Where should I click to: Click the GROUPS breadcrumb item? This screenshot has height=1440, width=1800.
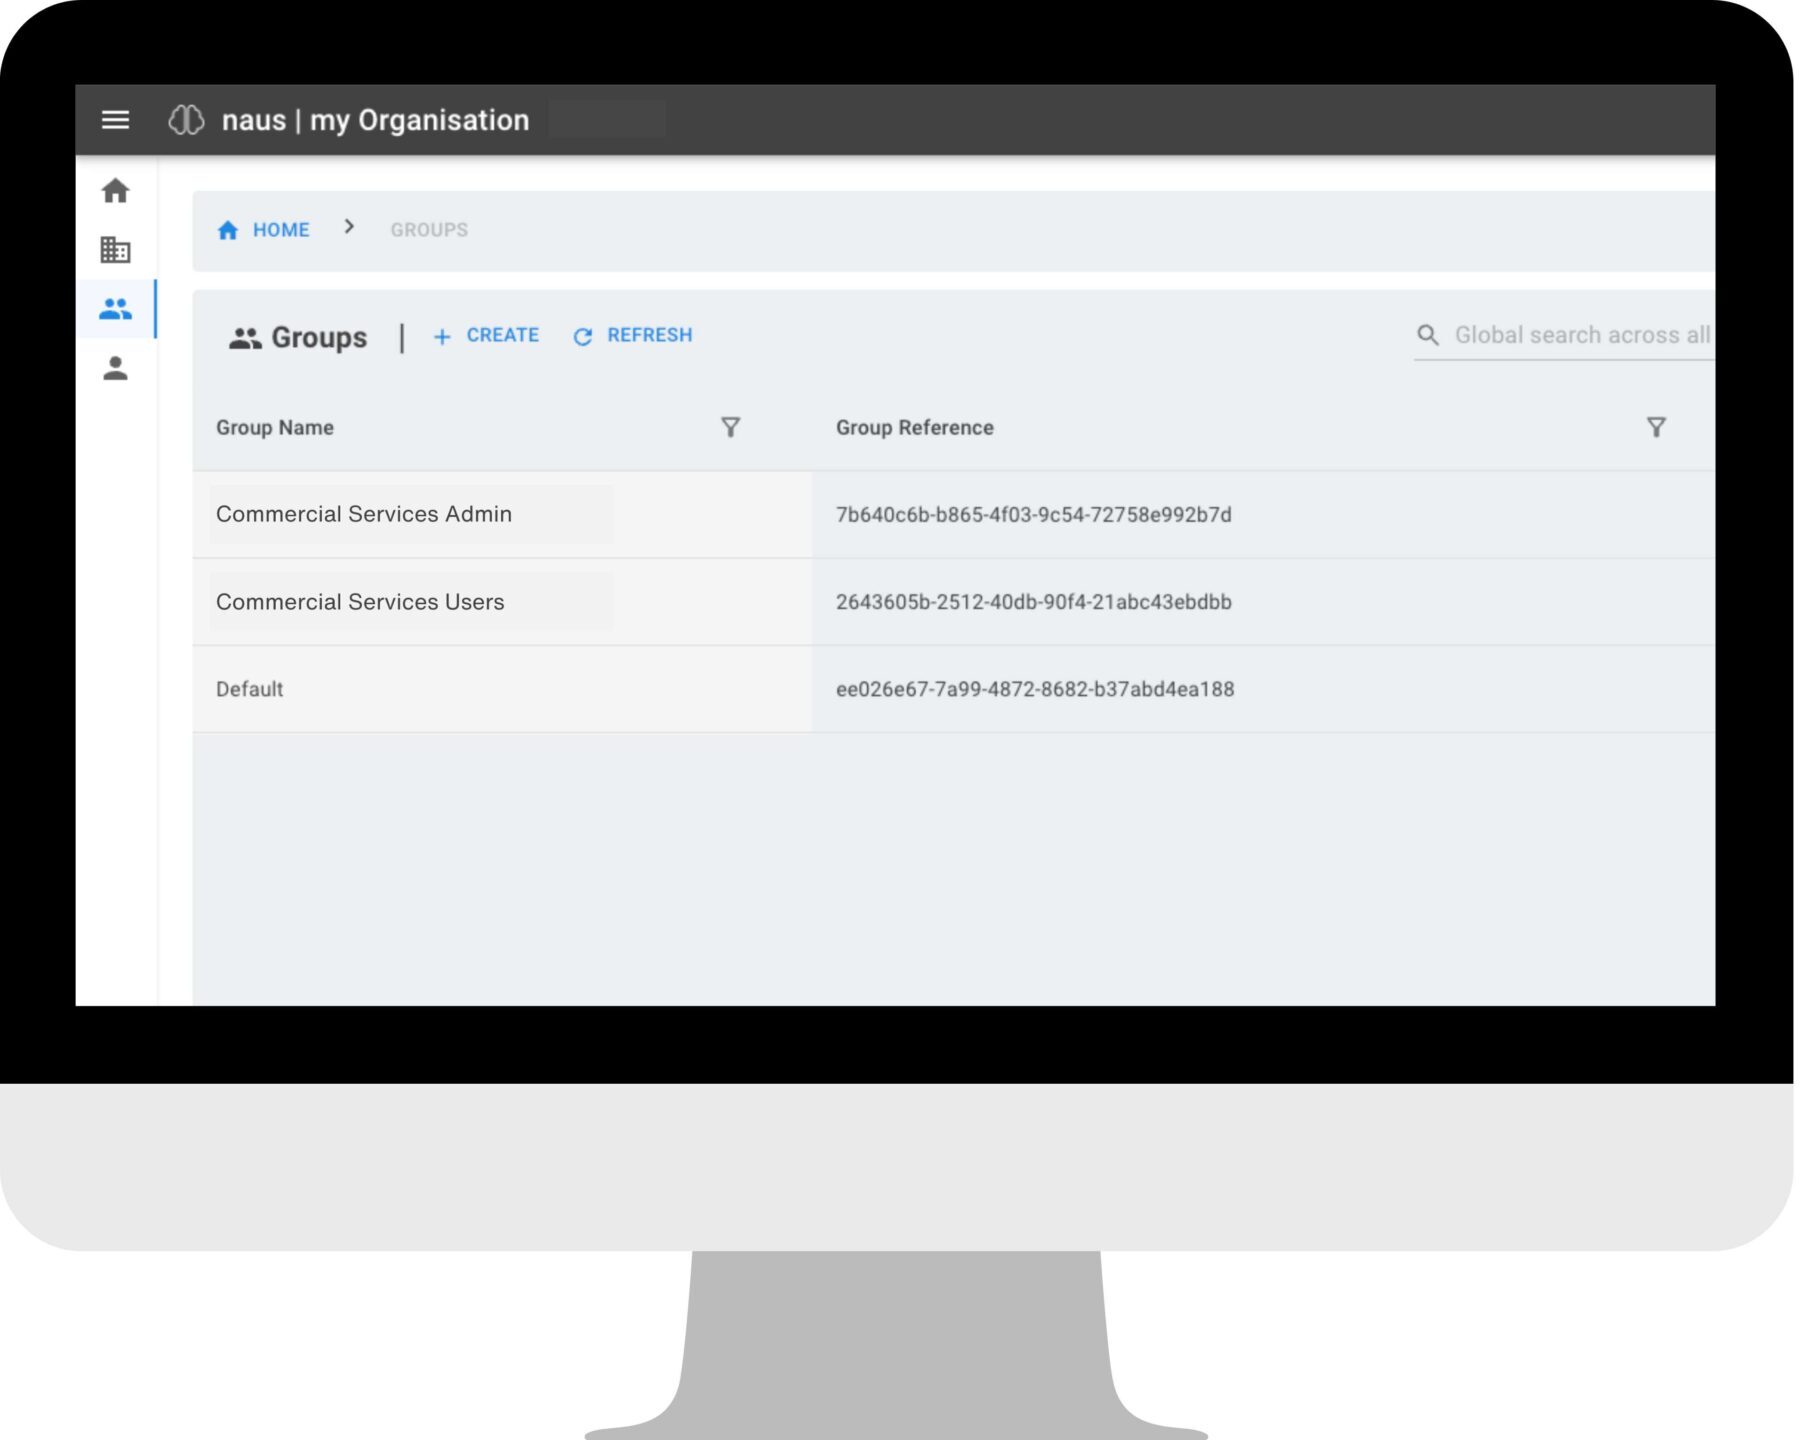point(429,230)
